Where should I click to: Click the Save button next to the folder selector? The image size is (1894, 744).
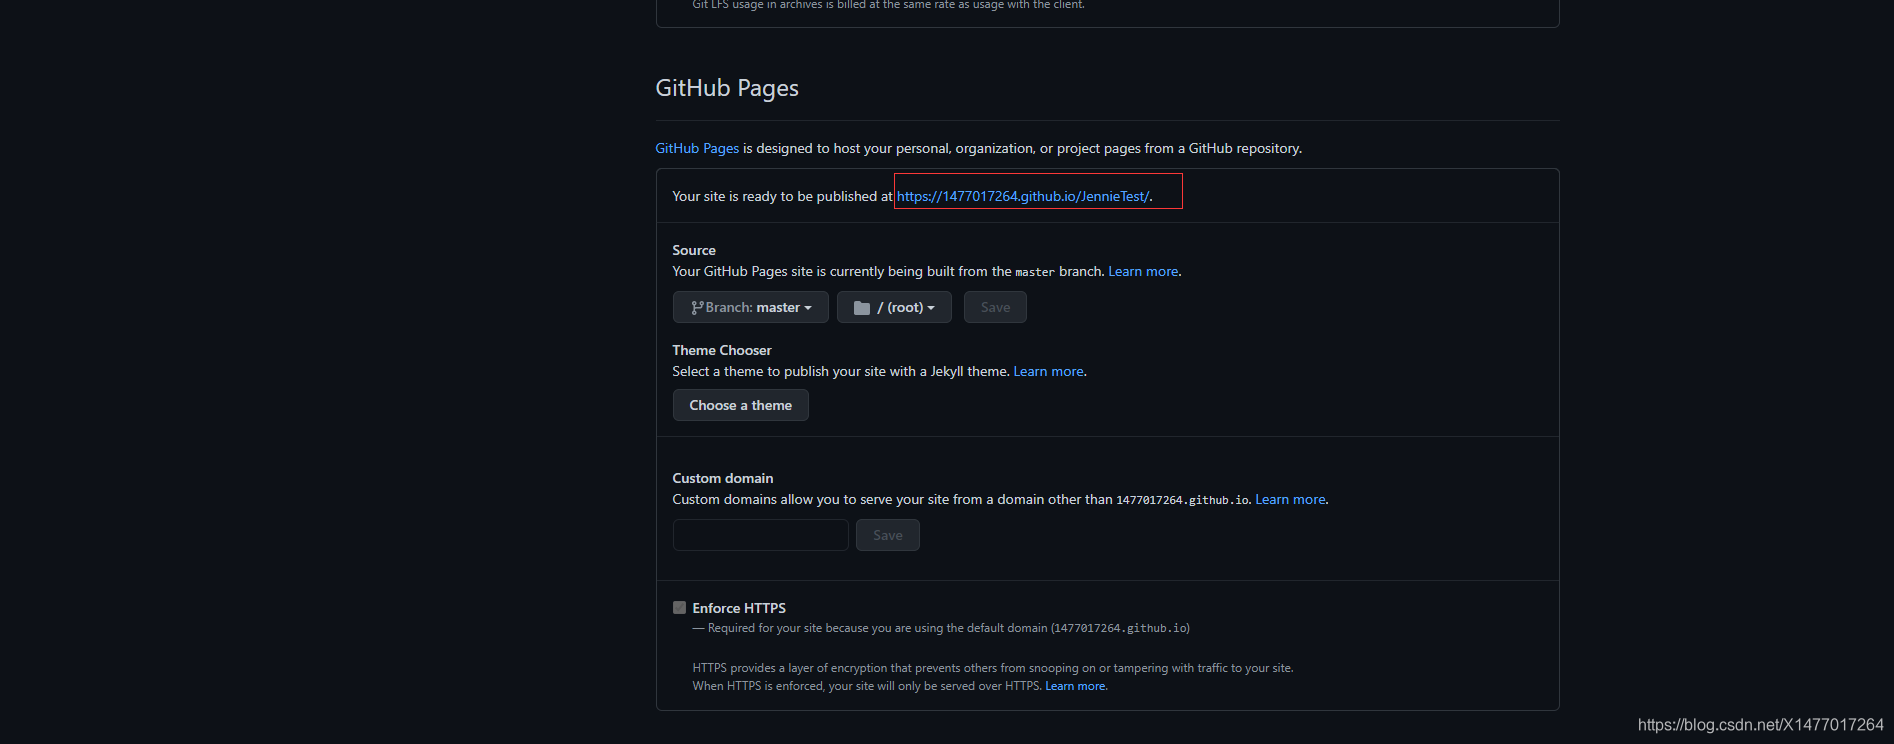pyautogui.click(x=995, y=307)
